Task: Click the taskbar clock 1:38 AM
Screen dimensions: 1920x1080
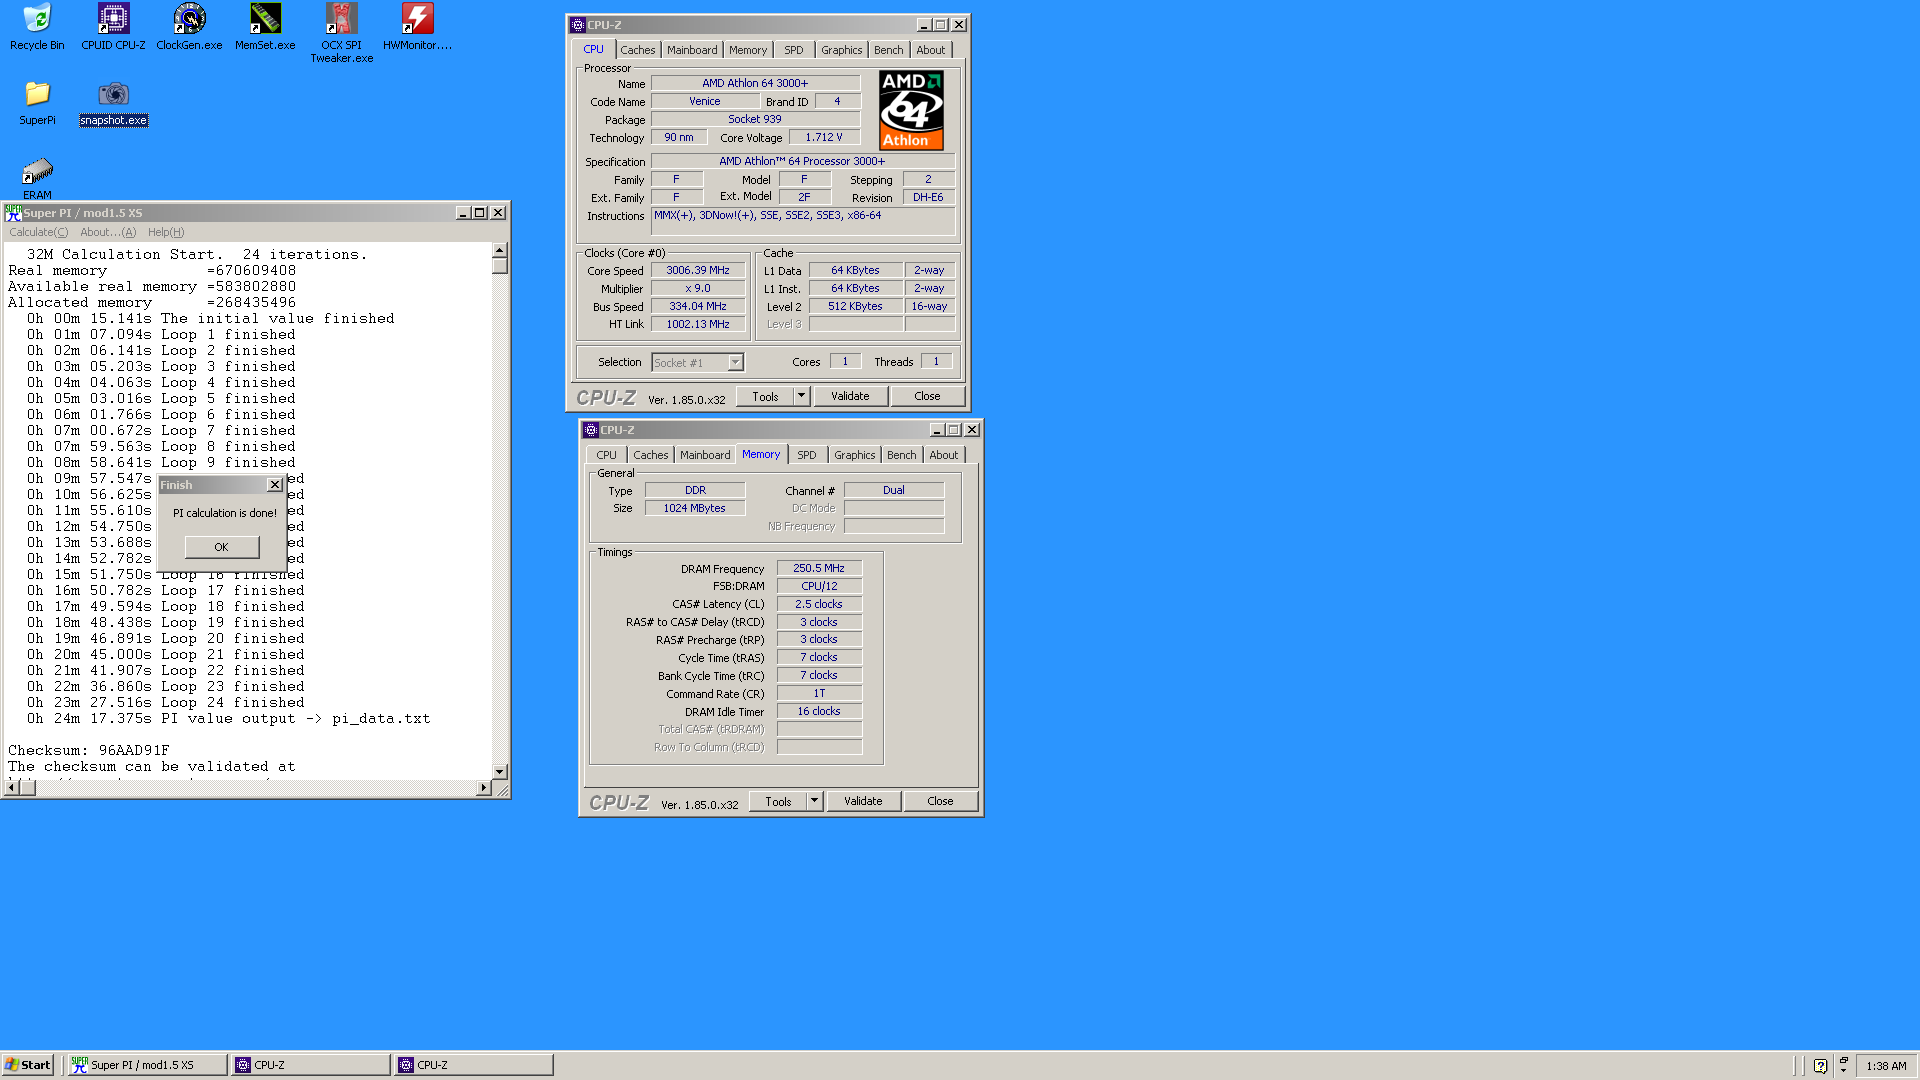Action: (1886, 1066)
